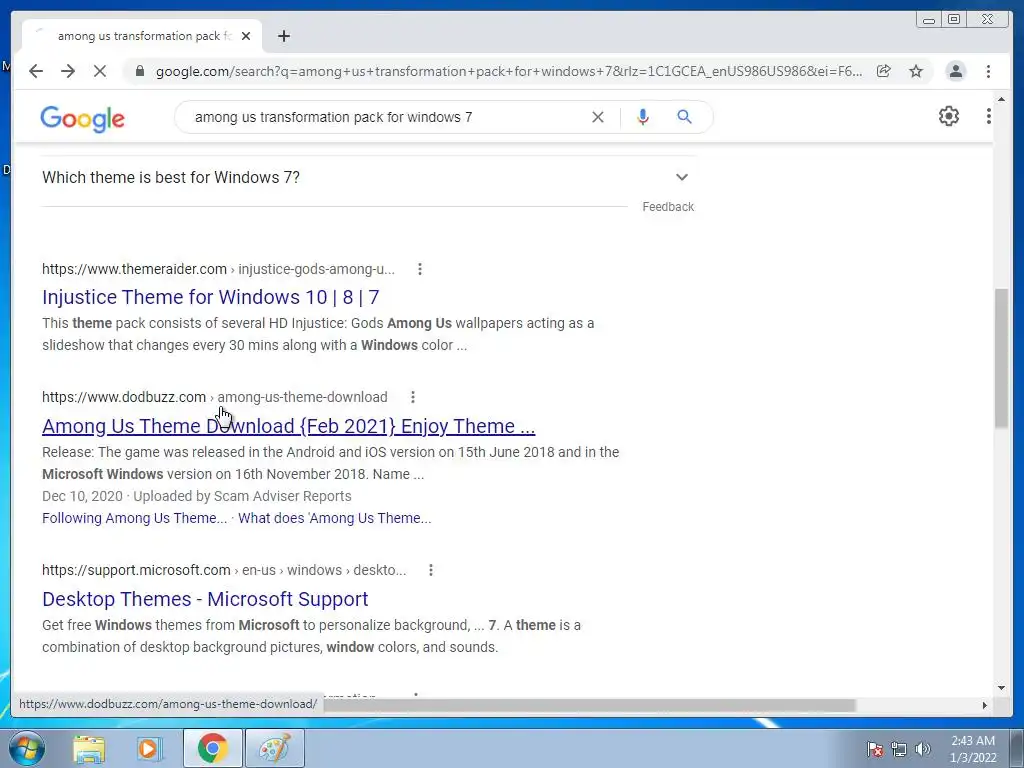
Task: Minimize the Chrome window
Action: [928, 20]
